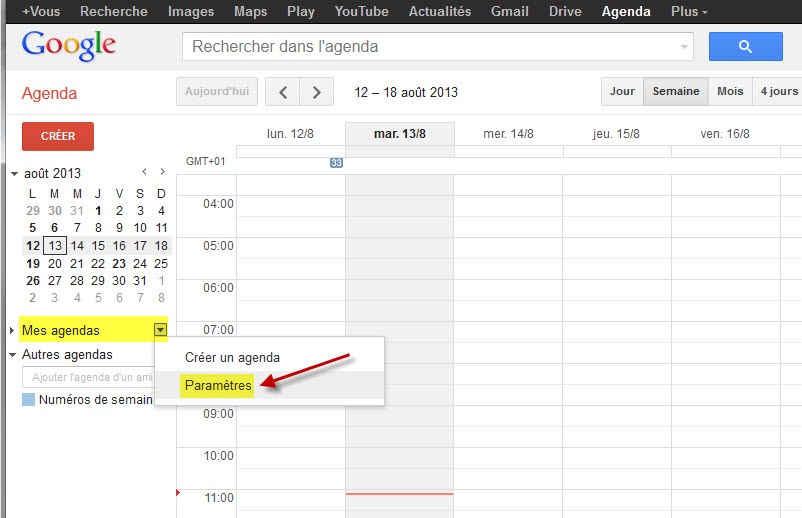Go to previous week arrow
Image resolution: width=802 pixels, height=518 pixels.
click(282, 92)
